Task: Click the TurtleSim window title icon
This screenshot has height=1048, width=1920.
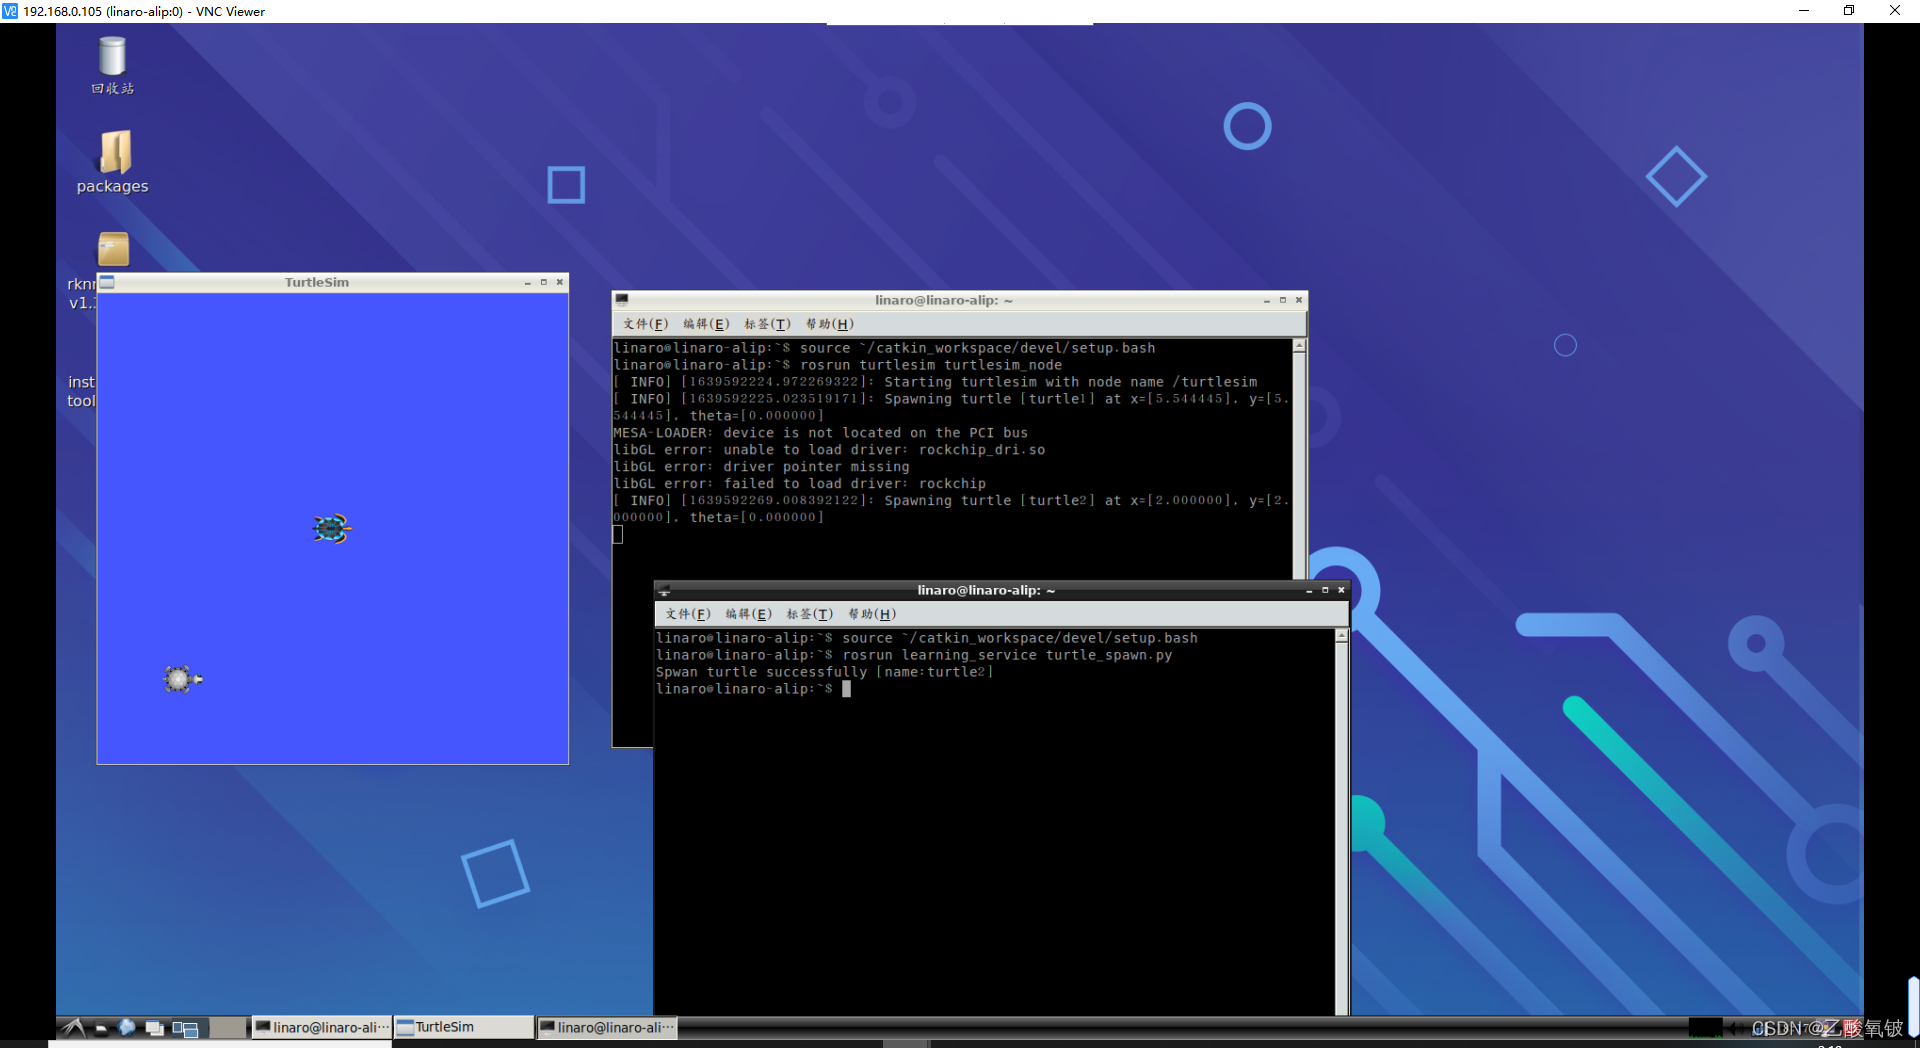Action: pyautogui.click(x=107, y=282)
